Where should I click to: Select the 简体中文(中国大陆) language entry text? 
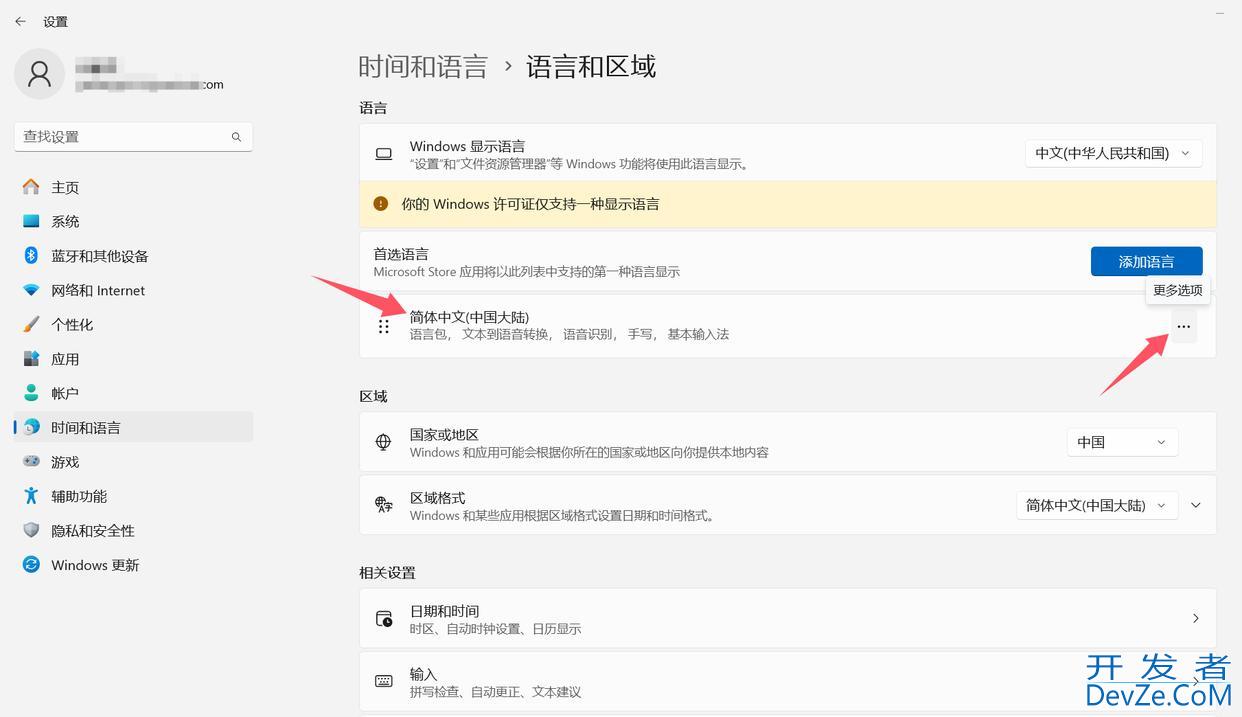tap(469, 318)
